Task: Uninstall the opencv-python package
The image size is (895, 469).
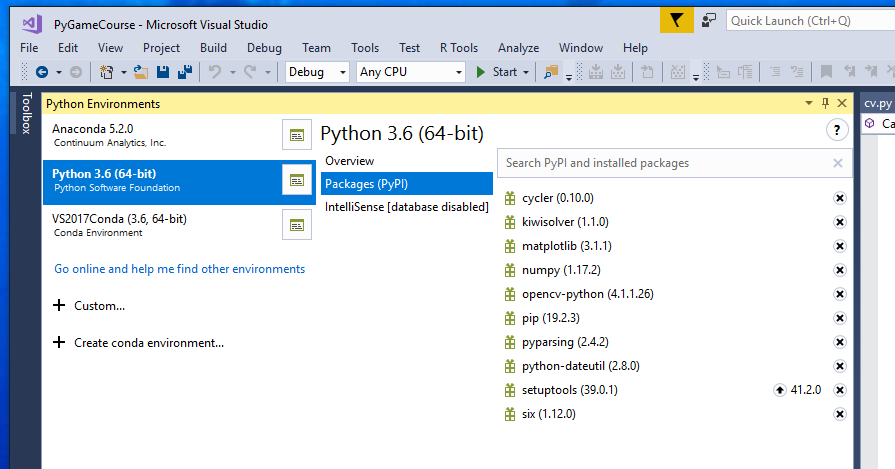Action: tap(840, 294)
